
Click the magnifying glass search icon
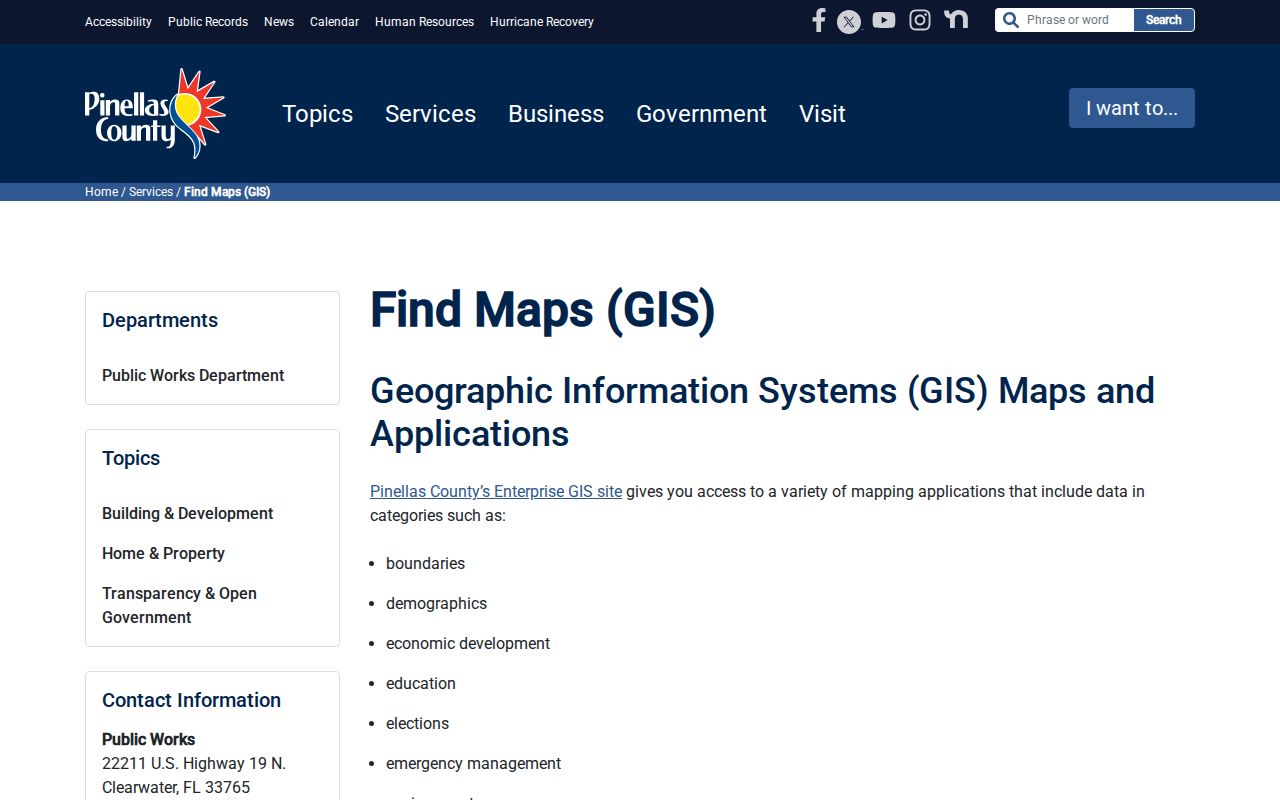tap(1010, 20)
